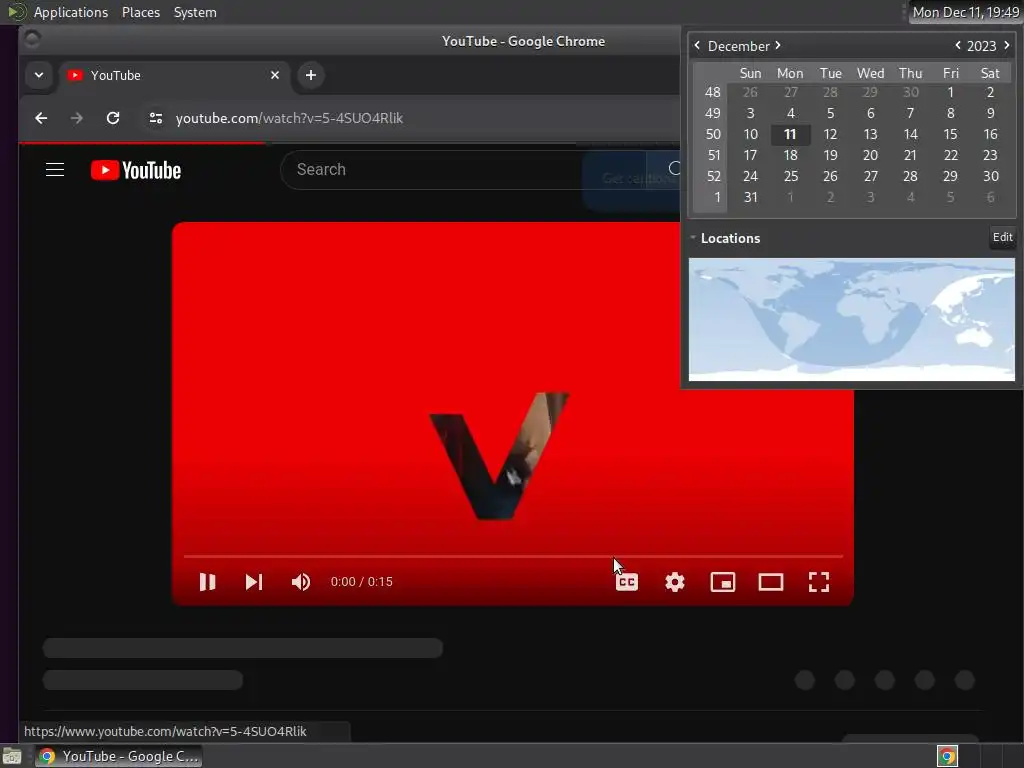1024x768 pixels.
Task: Click the video progress bar
Action: click(x=513, y=556)
